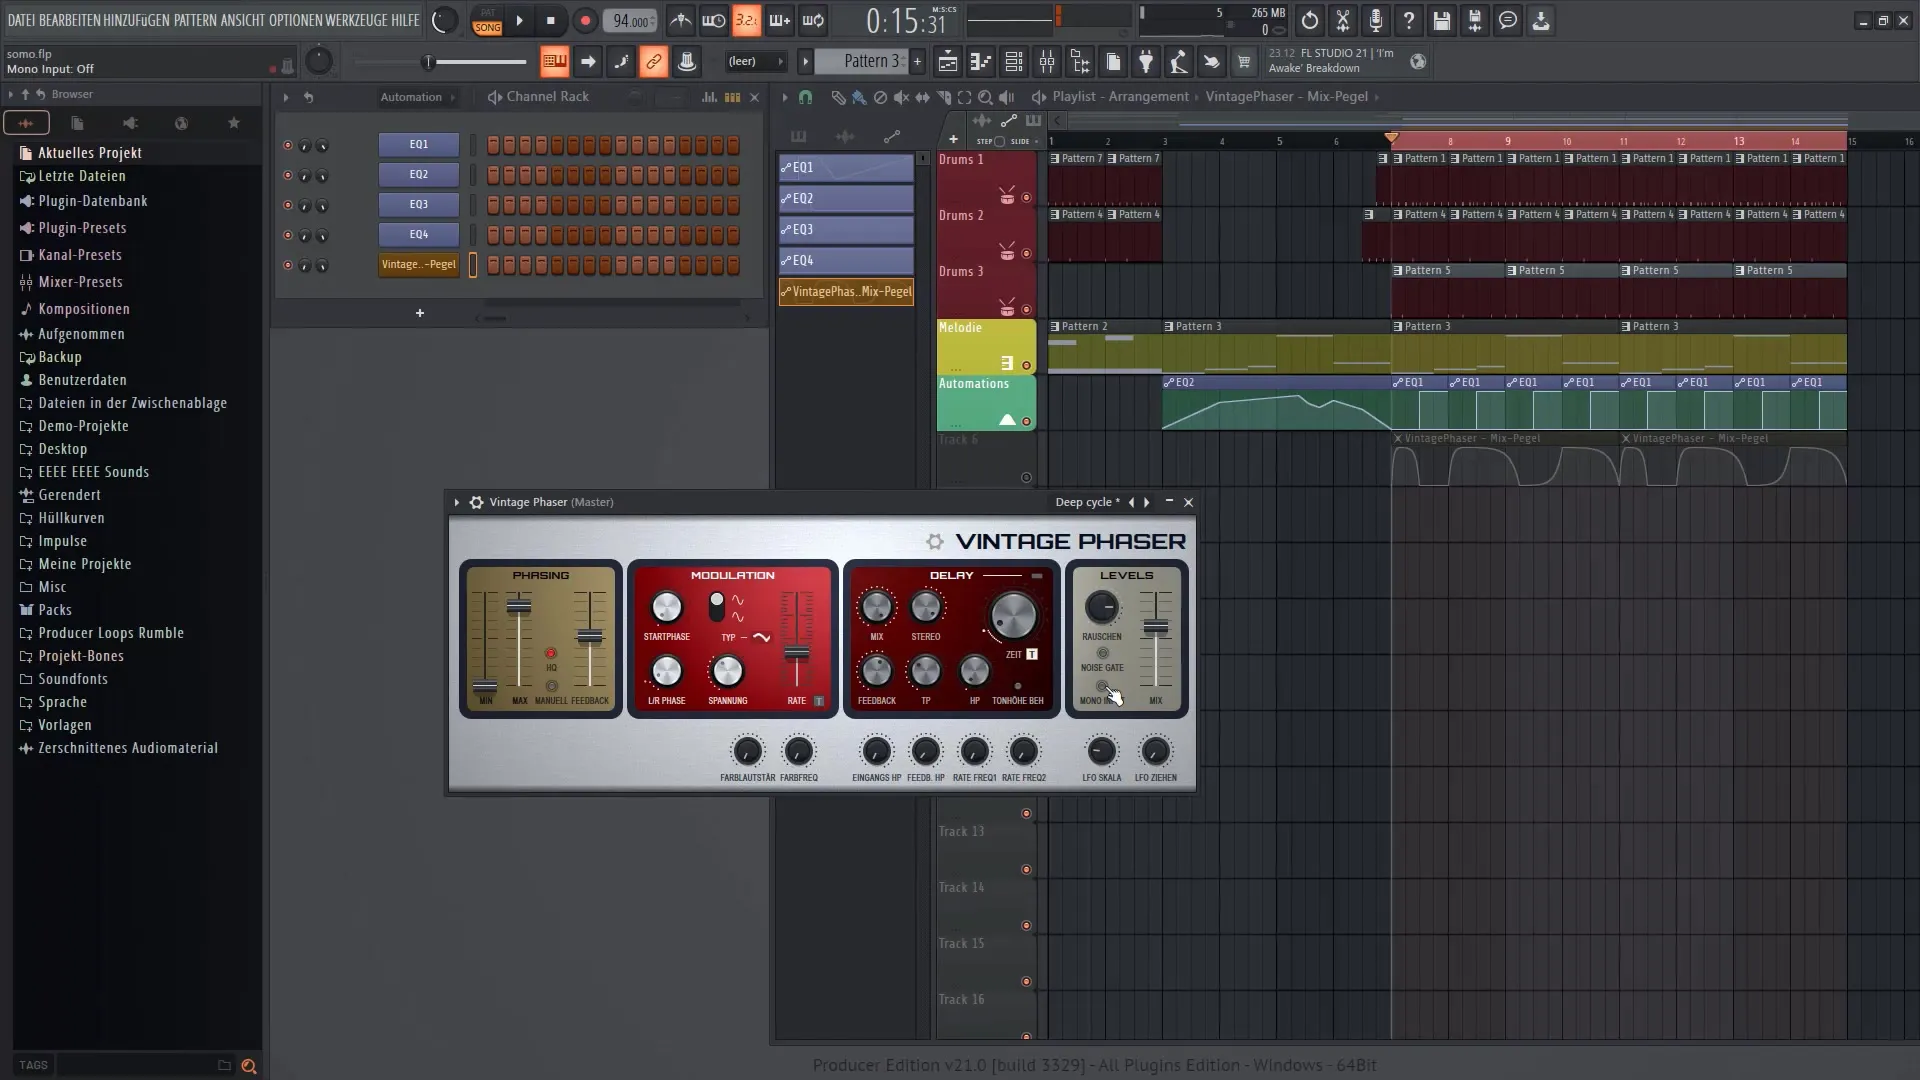The image size is (1920, 1080).
Task: Open the WERKZEUGE menu
Action: coord(356,20)
